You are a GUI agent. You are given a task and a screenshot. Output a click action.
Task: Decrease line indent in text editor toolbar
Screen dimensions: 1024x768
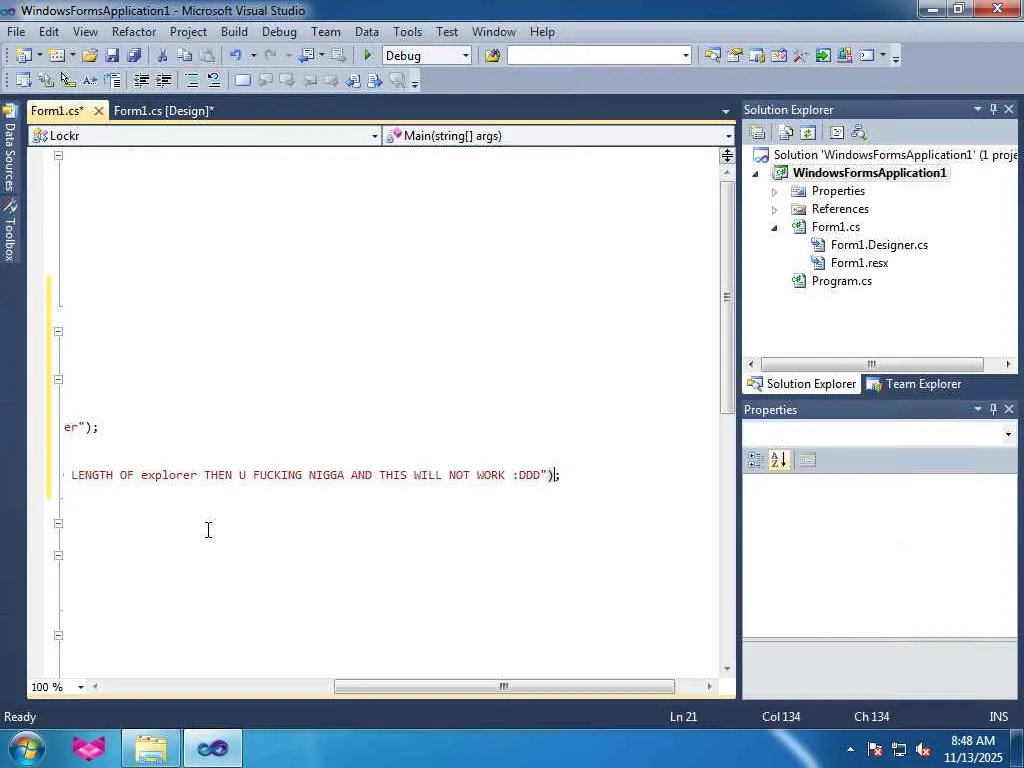pyautogui.click(x=141, y=80)
